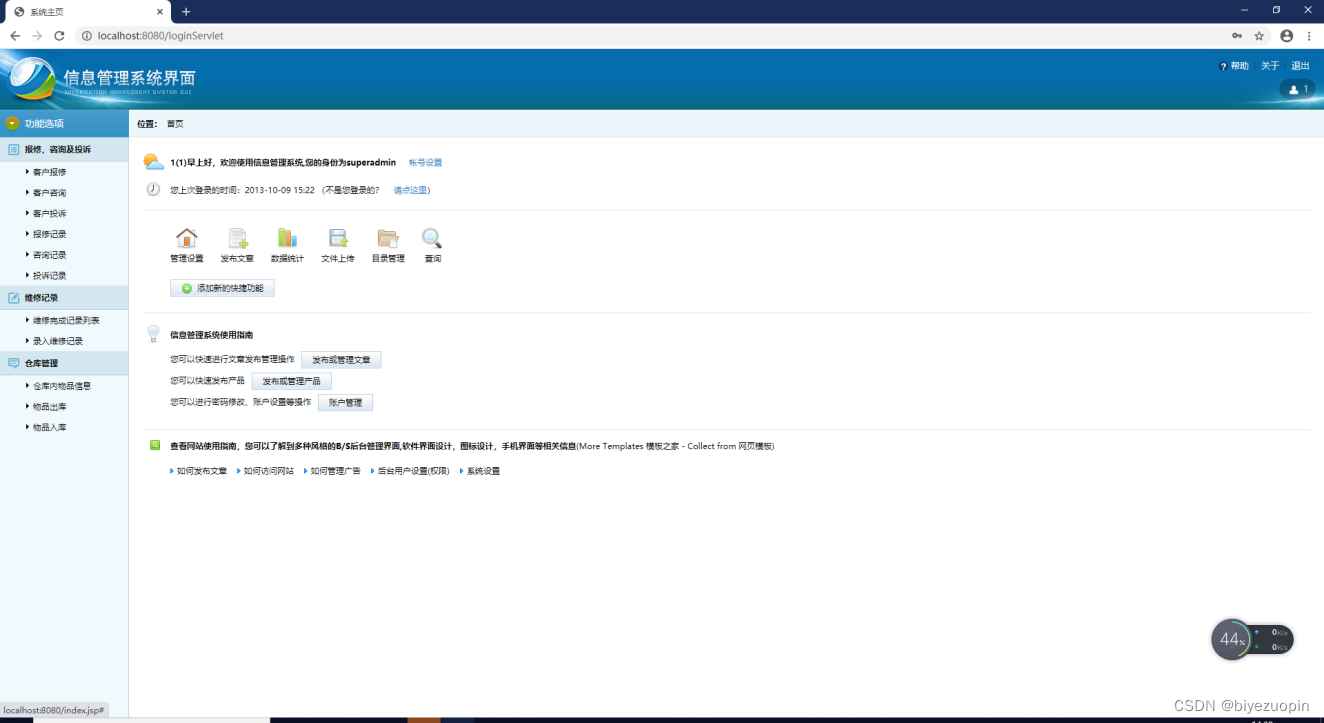This screenshot has height=723, width=1324.
Task: Click the green icon beside 查看网站使用指南
Action: tap(155, 445)
